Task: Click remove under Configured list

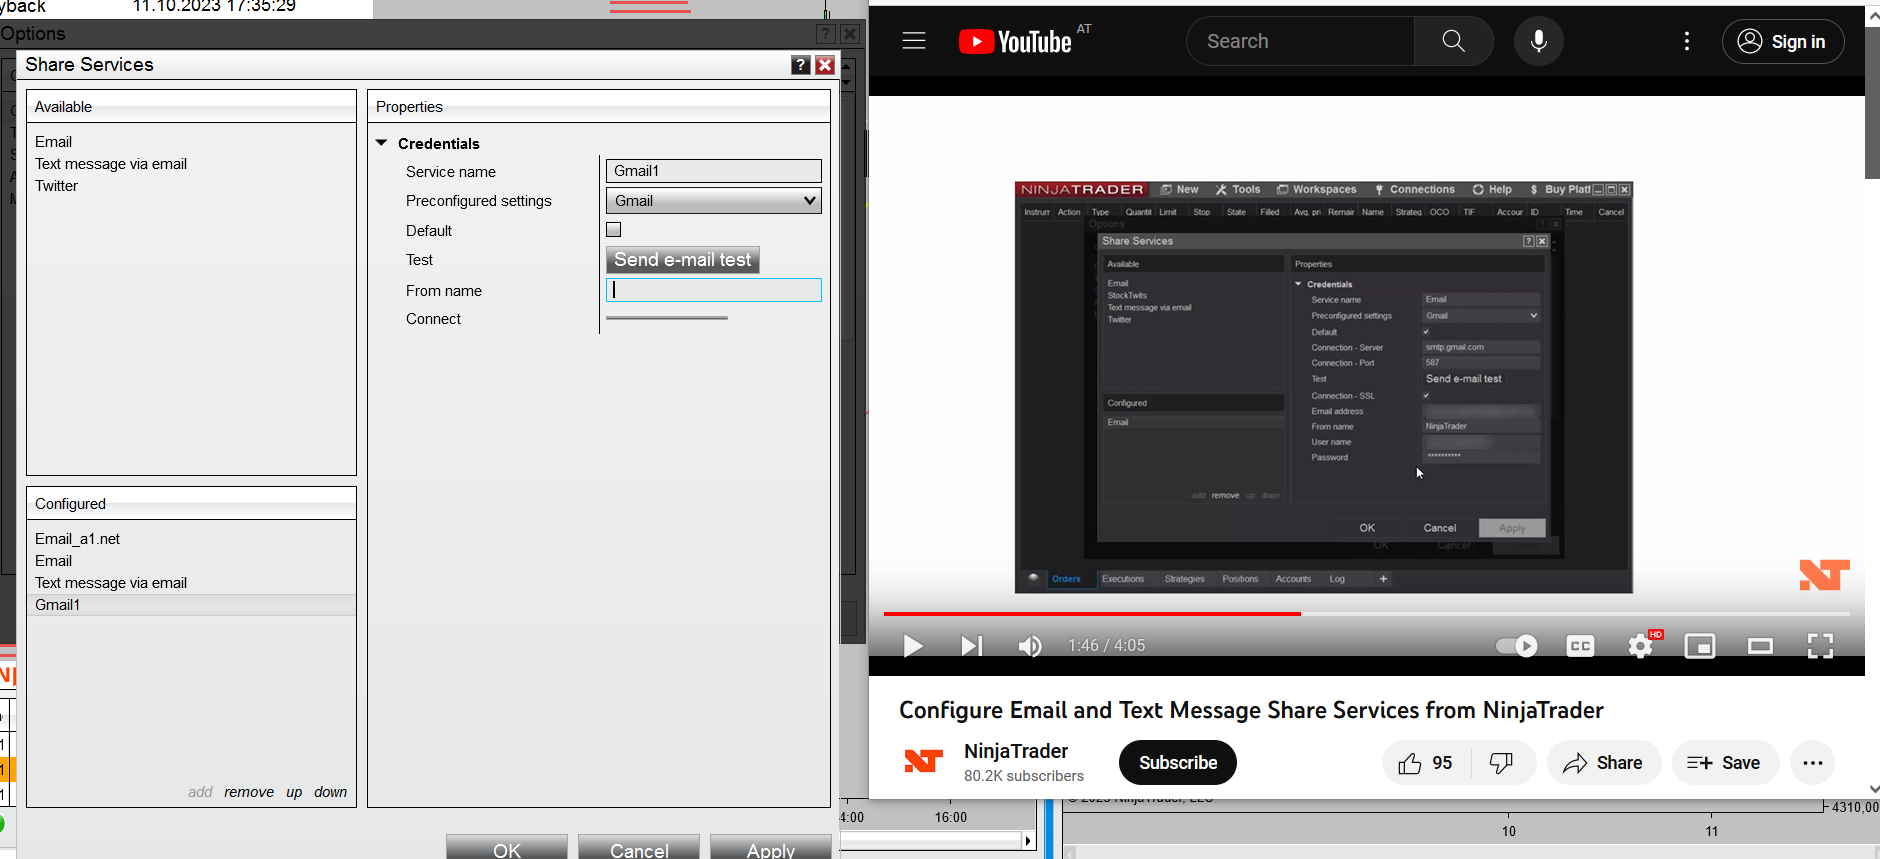Action: 249,792
